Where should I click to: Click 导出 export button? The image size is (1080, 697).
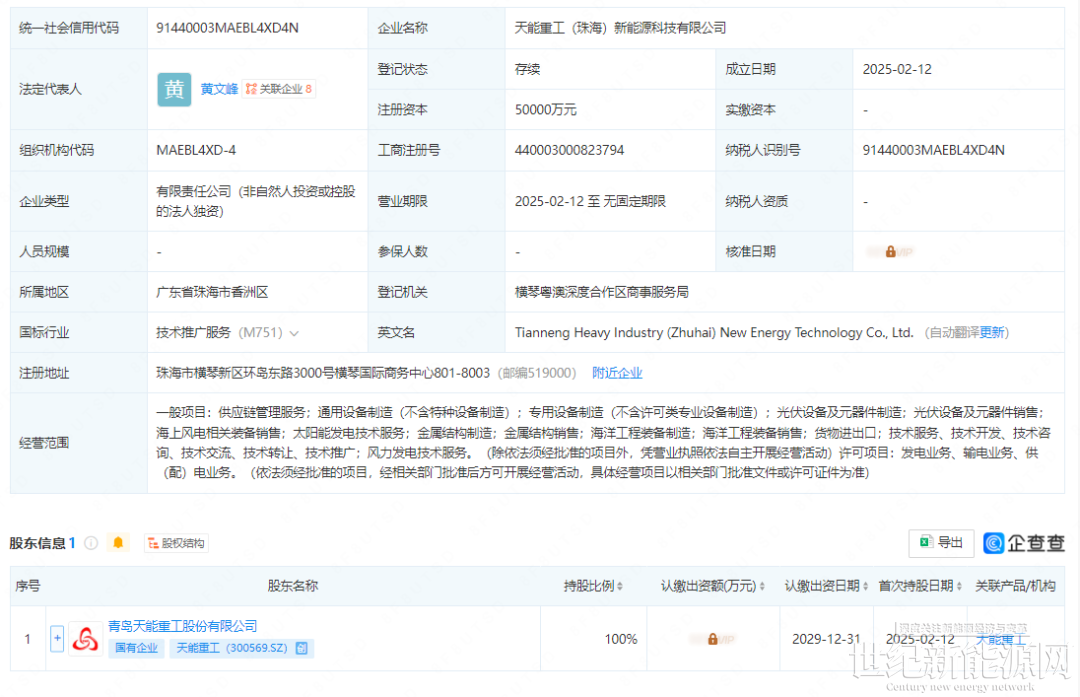click(x=942, y=543)
